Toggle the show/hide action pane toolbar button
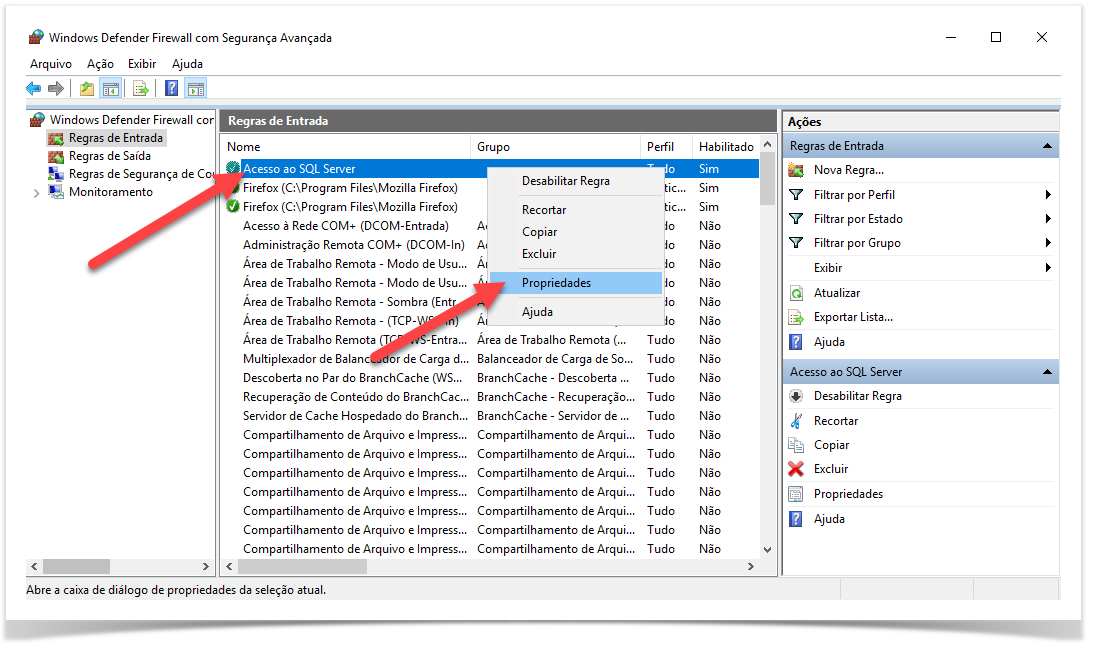This screenshot has height=649, width=1095. pos(195,88)
